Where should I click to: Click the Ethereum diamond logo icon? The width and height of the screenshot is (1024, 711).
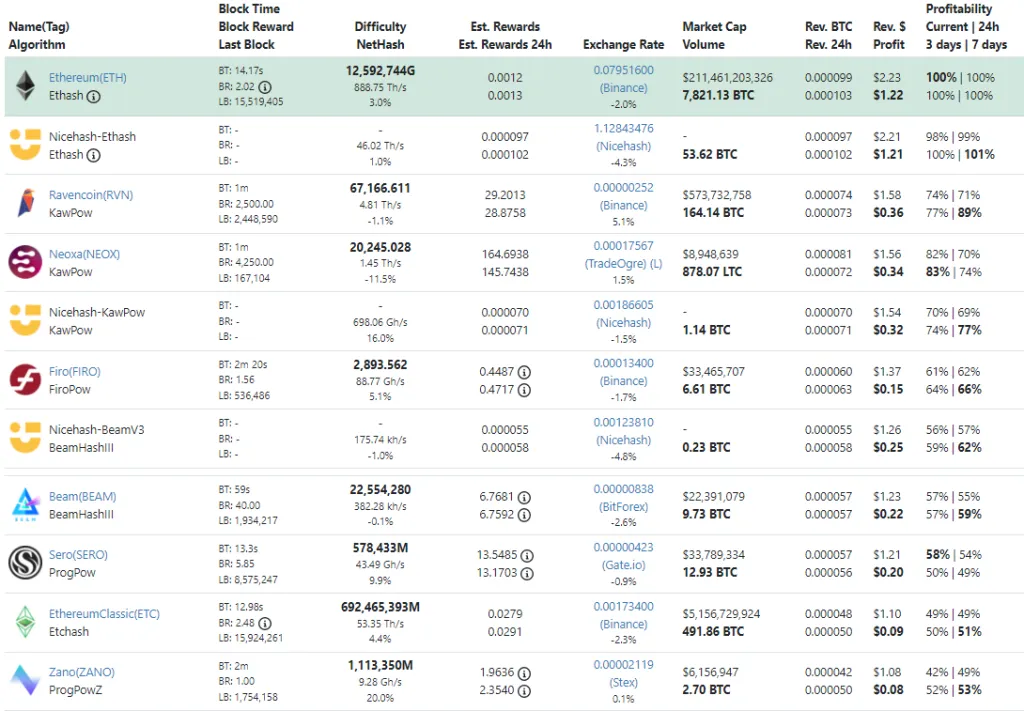25,86
